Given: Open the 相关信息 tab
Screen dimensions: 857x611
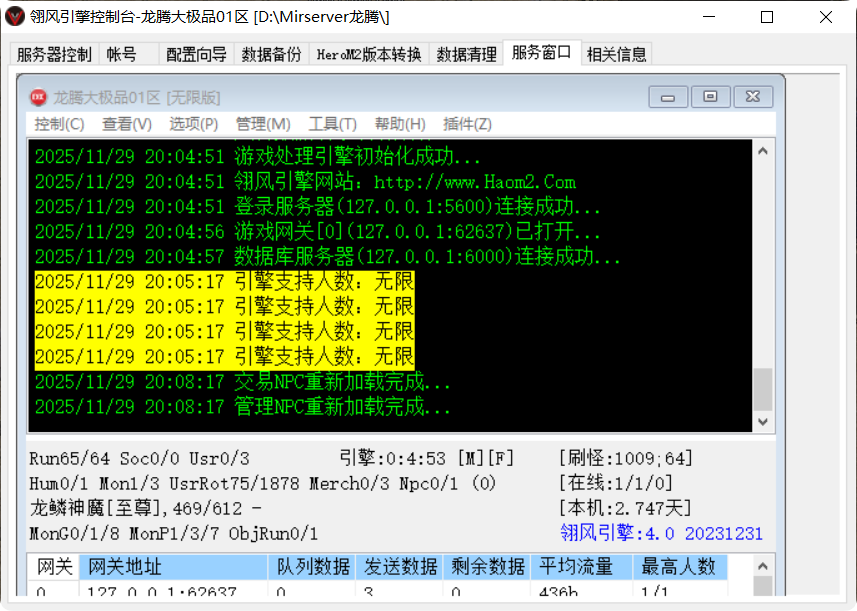Looking at the screenshot, I should (x=617, y=55).
